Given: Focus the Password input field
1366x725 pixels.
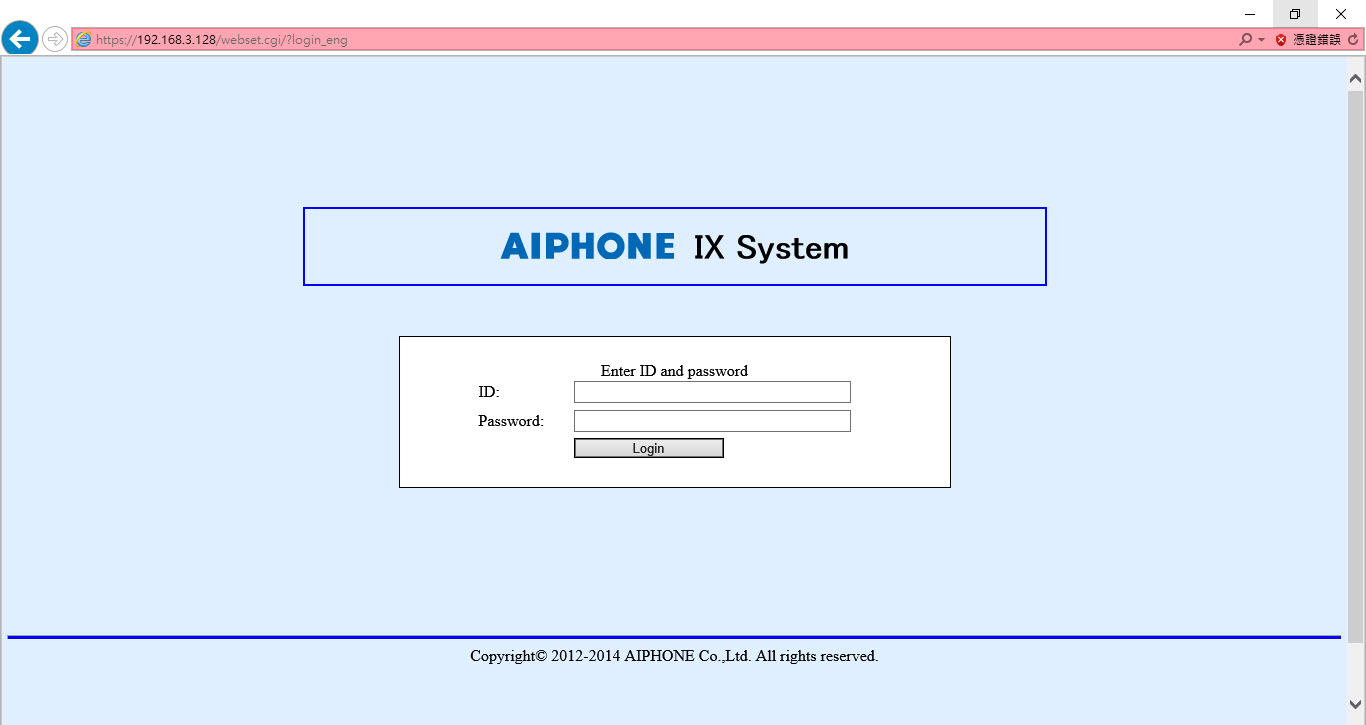Looking at the screenshot, I should (712, 421).
